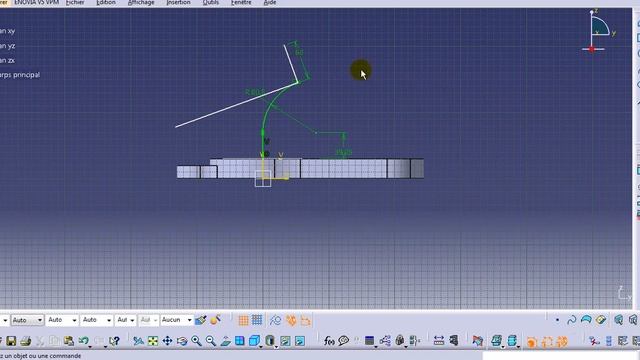
Task: Select the xy plane tree item
Action: click(x=7, y=31)
